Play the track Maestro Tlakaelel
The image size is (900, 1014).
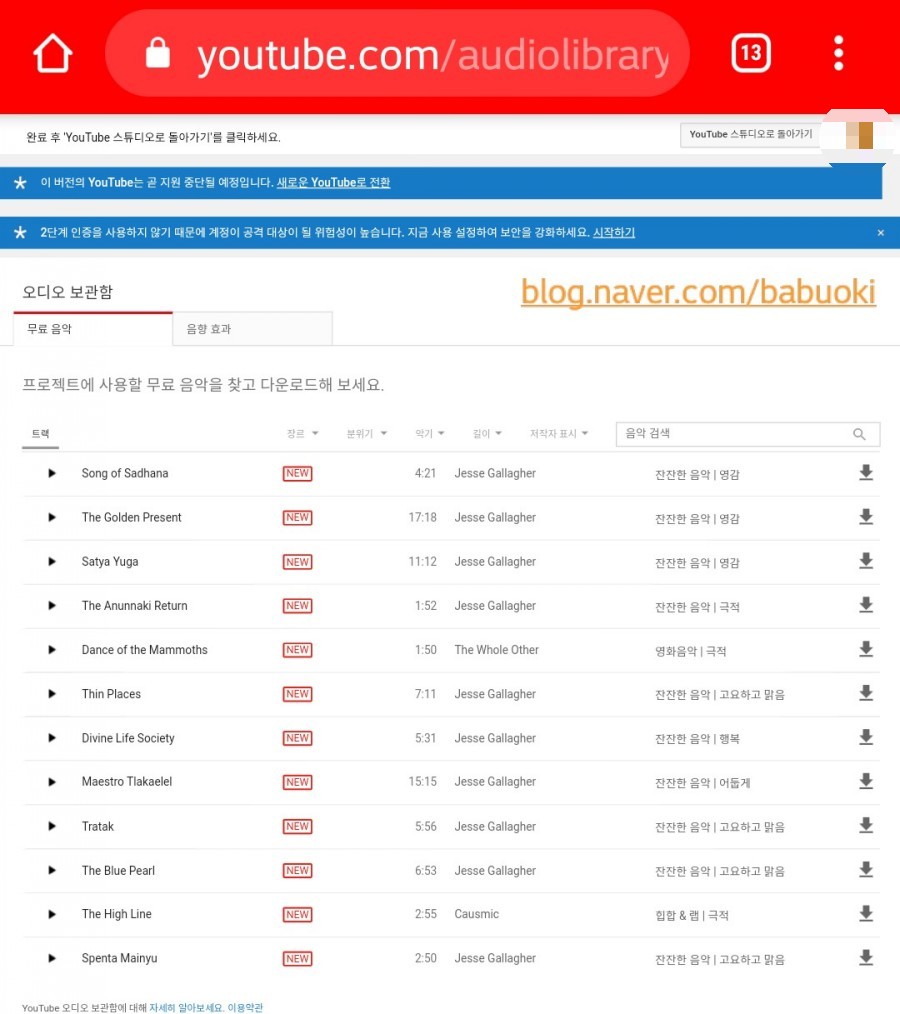(x=52, y=782)
